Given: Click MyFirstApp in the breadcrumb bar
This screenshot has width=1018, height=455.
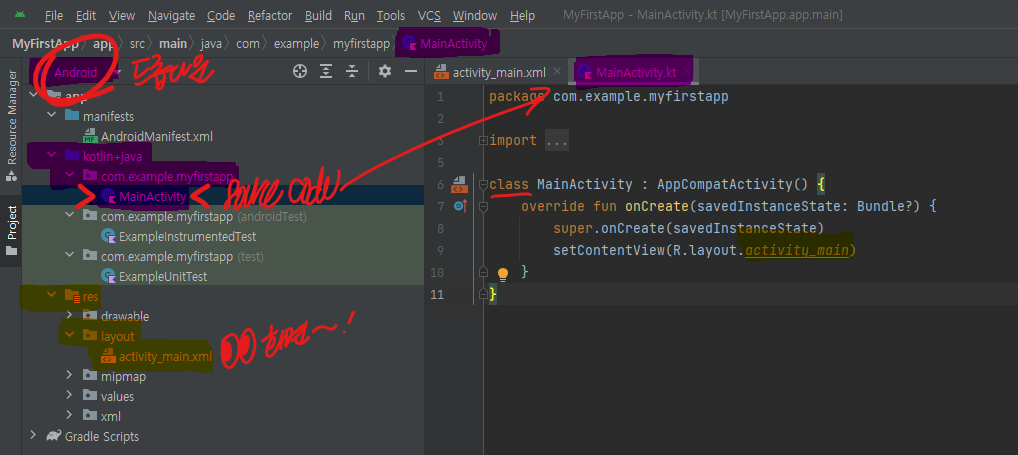Looking at the screenshot, I should pos(44,44).
